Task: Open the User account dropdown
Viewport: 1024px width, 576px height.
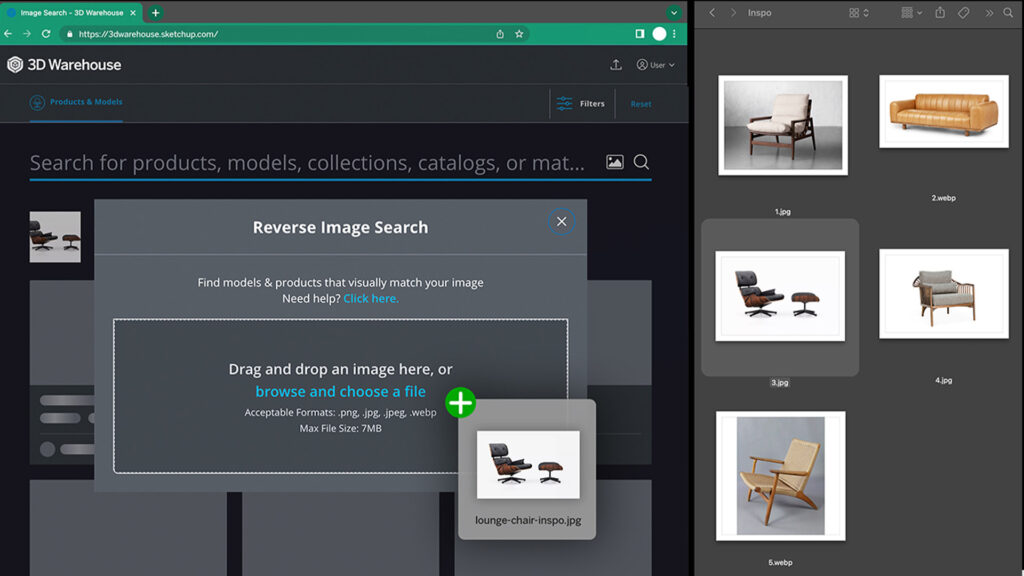Action: 657,64
